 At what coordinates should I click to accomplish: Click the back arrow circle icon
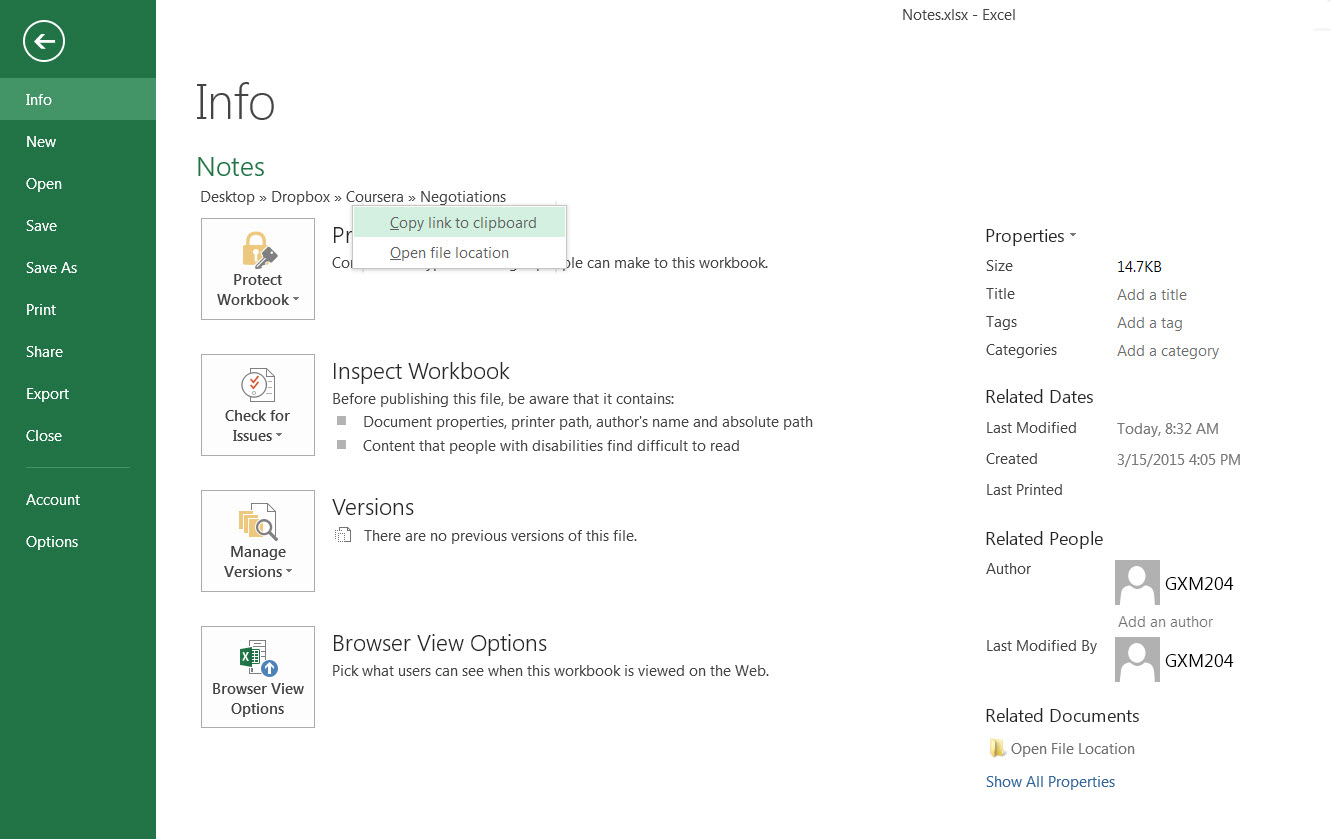[43, 41]
